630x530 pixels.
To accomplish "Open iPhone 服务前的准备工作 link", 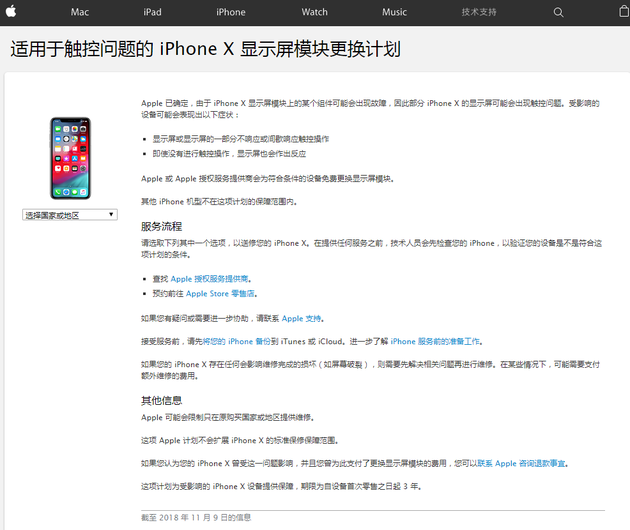I will (x=435, y=342).
